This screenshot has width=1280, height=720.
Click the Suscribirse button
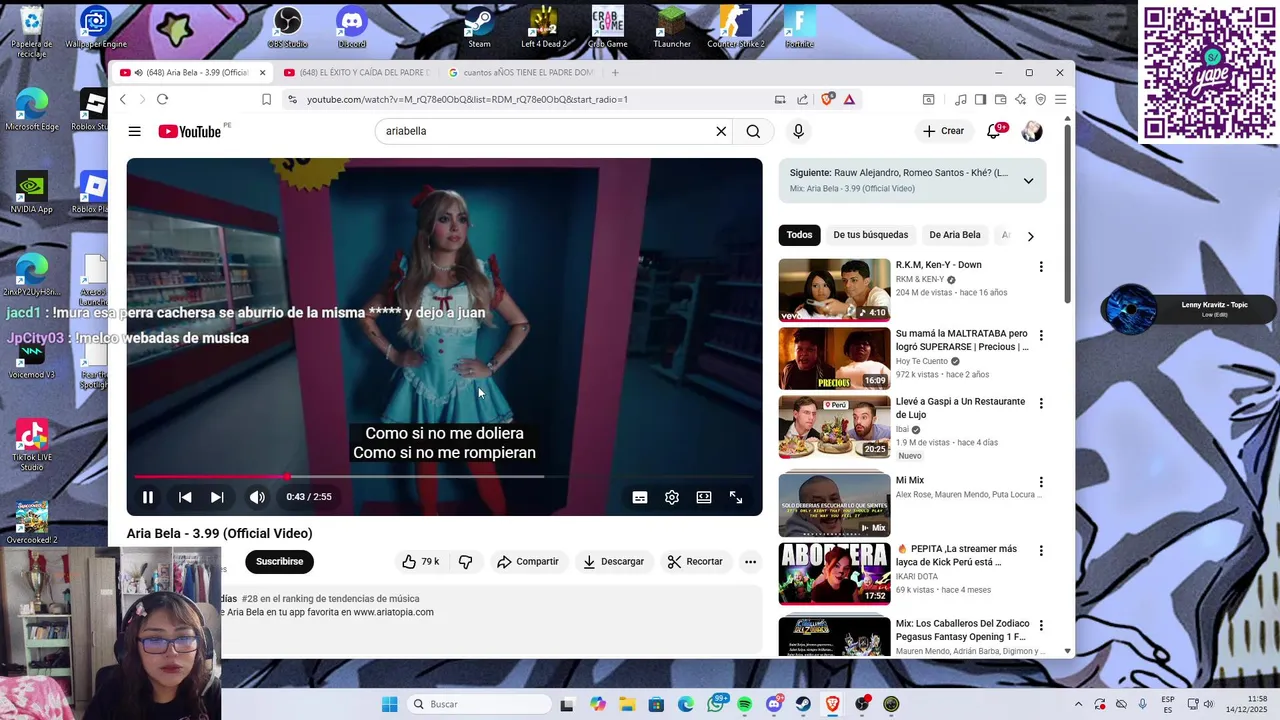click(279, 561)
